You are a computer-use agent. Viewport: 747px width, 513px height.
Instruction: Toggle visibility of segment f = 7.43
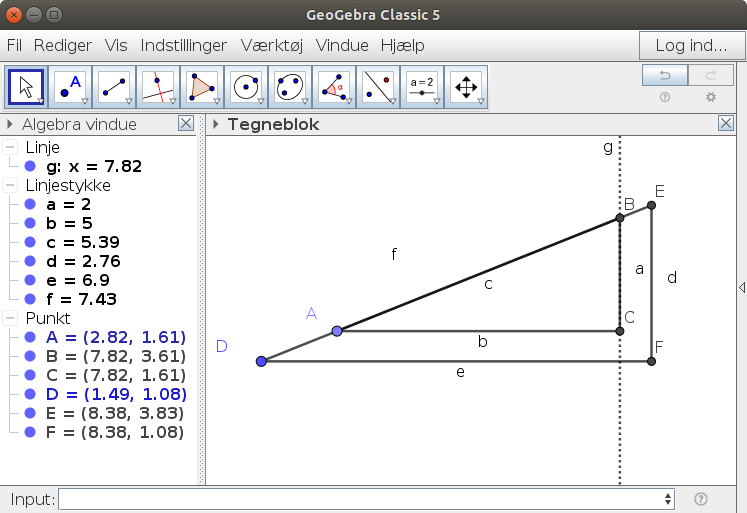tap(30, 299)
